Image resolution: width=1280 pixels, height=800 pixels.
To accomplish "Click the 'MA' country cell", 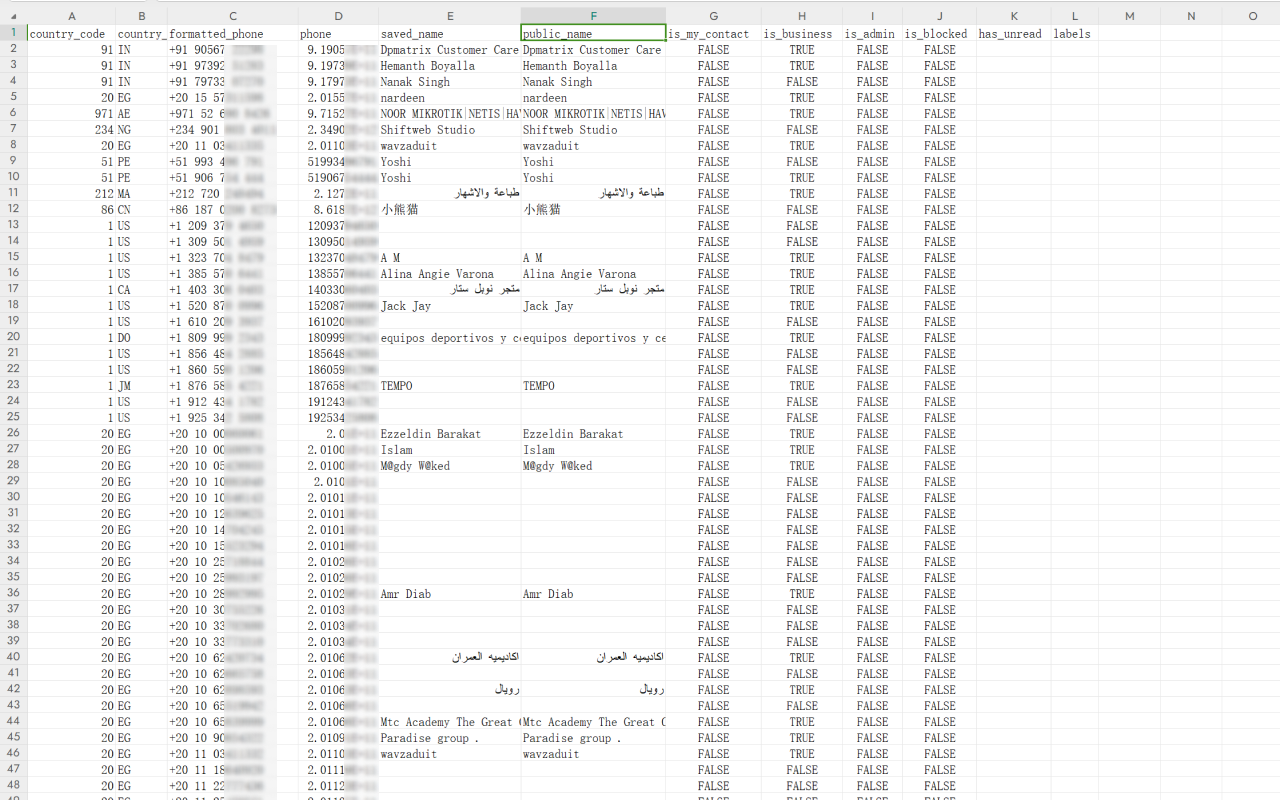I will click(x=141, y=194).
